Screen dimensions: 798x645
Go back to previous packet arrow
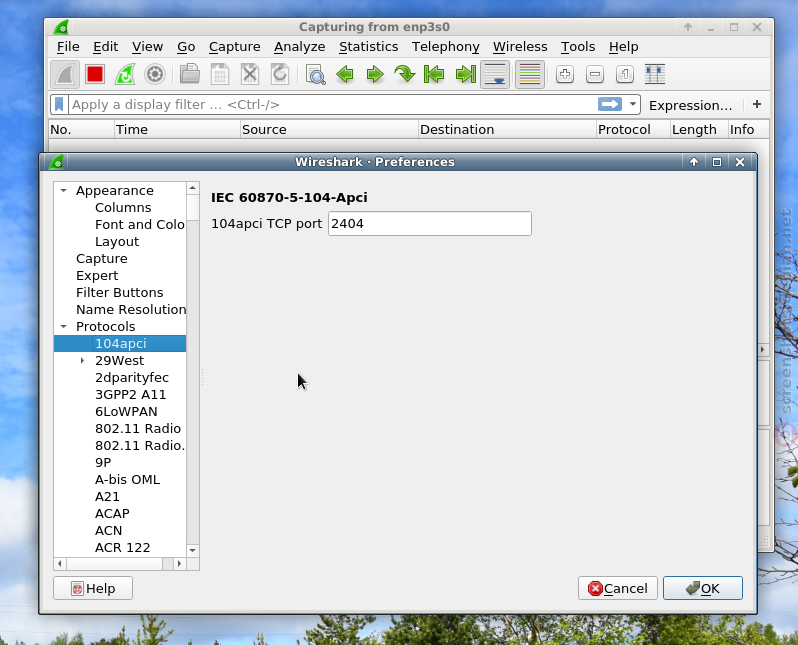[x=345, y=74]
